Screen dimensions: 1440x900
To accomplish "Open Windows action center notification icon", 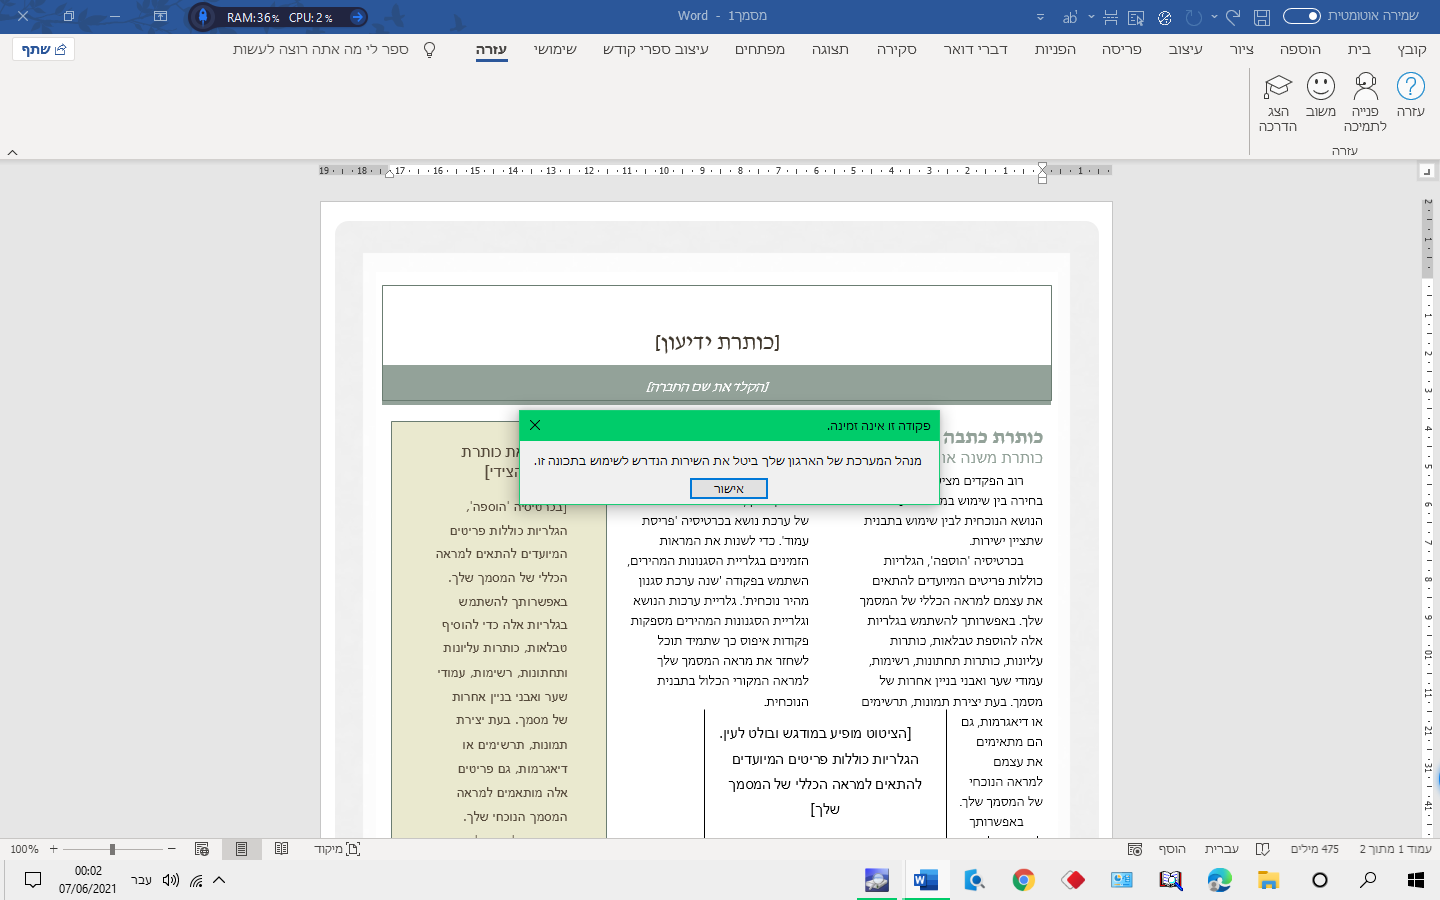I will (x=33, y=880).
